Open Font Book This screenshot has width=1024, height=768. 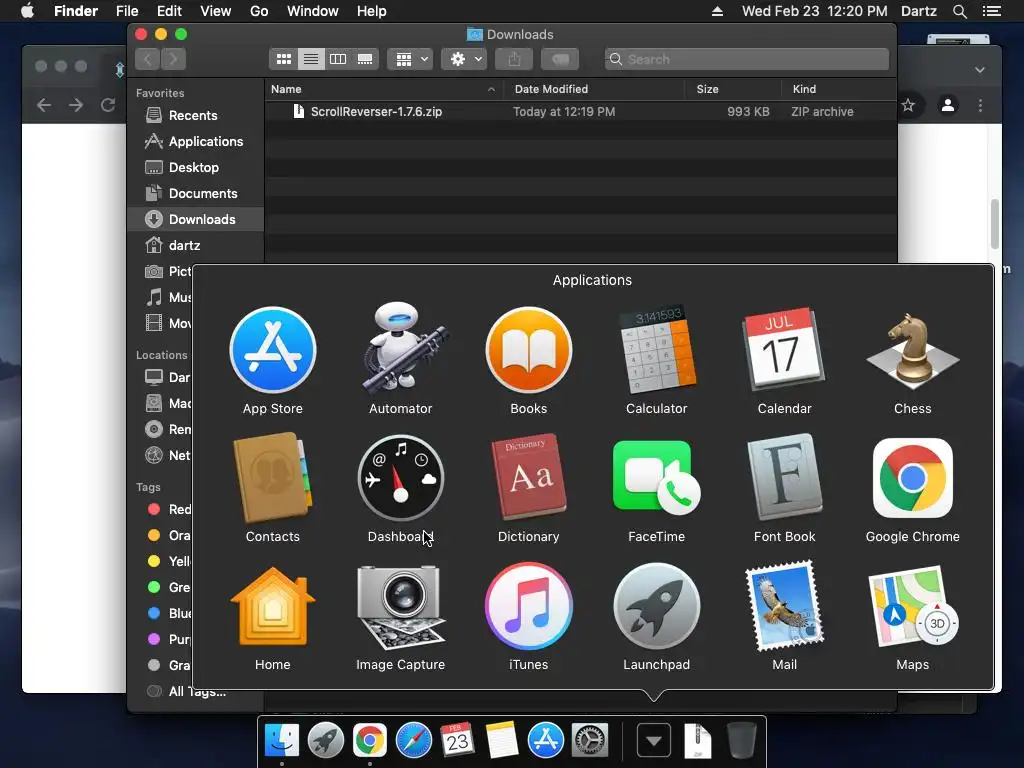(784, 478)
